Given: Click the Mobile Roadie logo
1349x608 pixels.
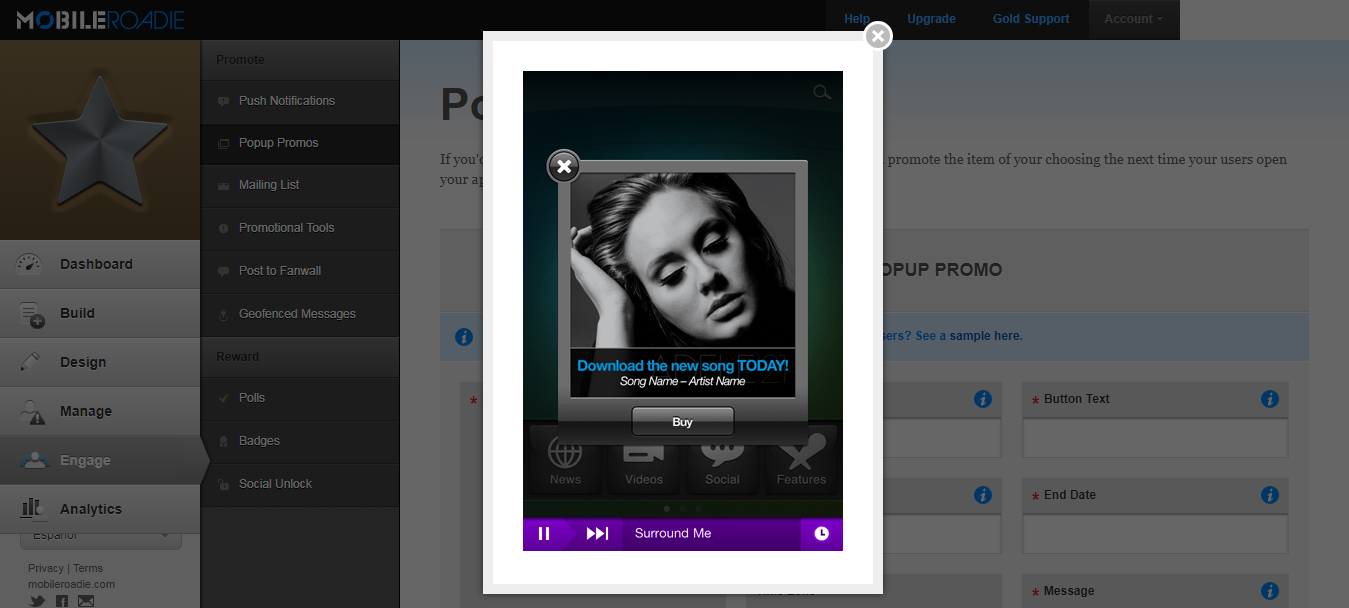Looking at the screenshot, I should pyautogui.click(x=100, y=19).
